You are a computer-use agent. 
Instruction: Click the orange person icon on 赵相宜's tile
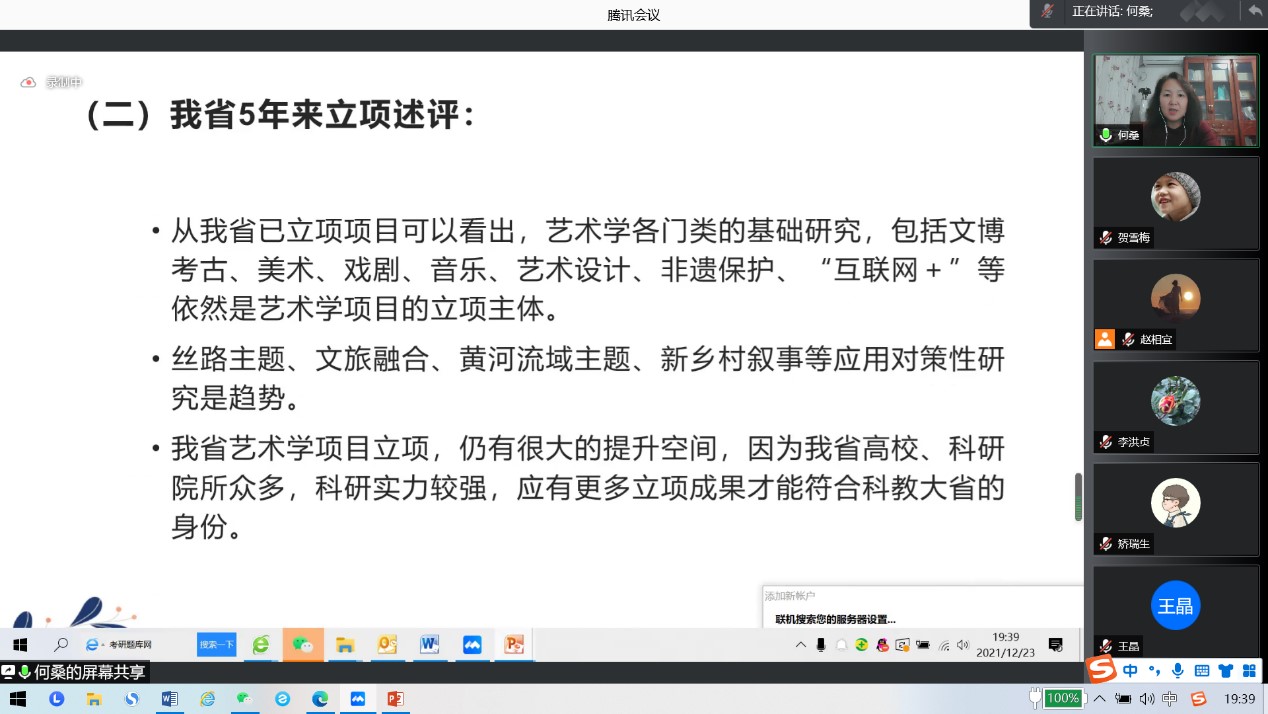1105,339
